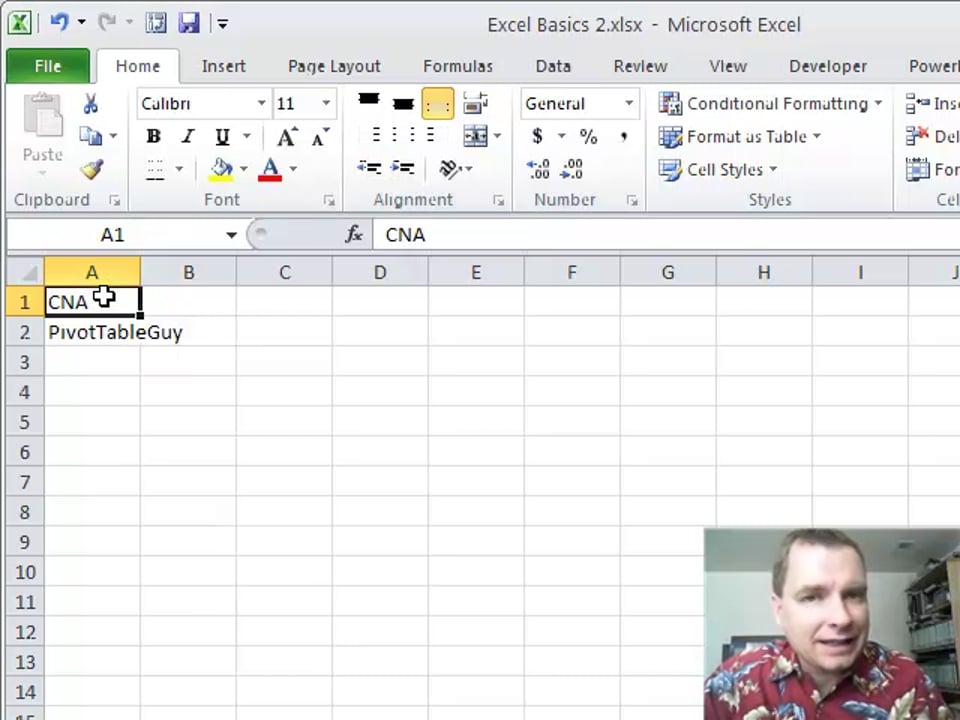Toggle Bold formatting

[x=154, y=137]
